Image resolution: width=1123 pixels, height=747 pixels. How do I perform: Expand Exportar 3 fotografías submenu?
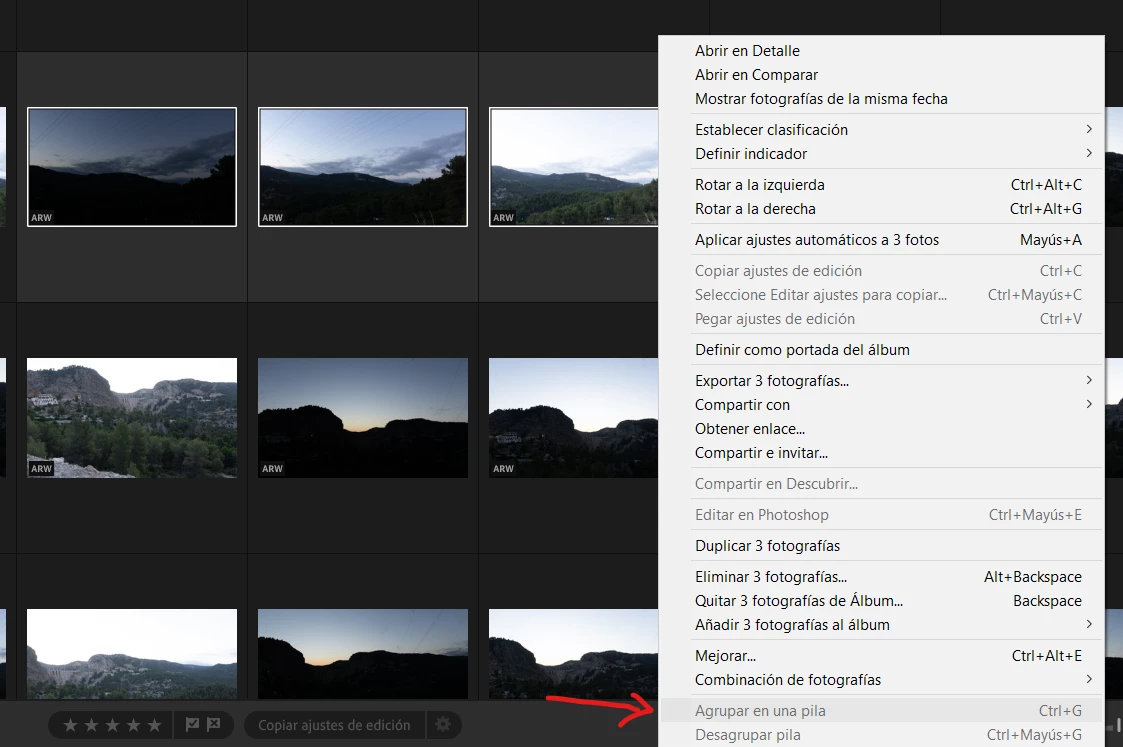(1089, 380)
